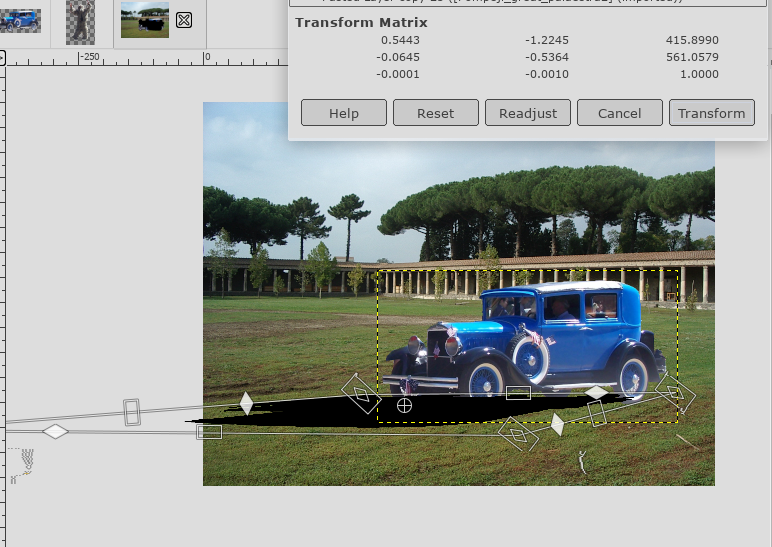
Task: Click matrix value 415.8990
Action: pyautogui.click(x=692, y=40)
